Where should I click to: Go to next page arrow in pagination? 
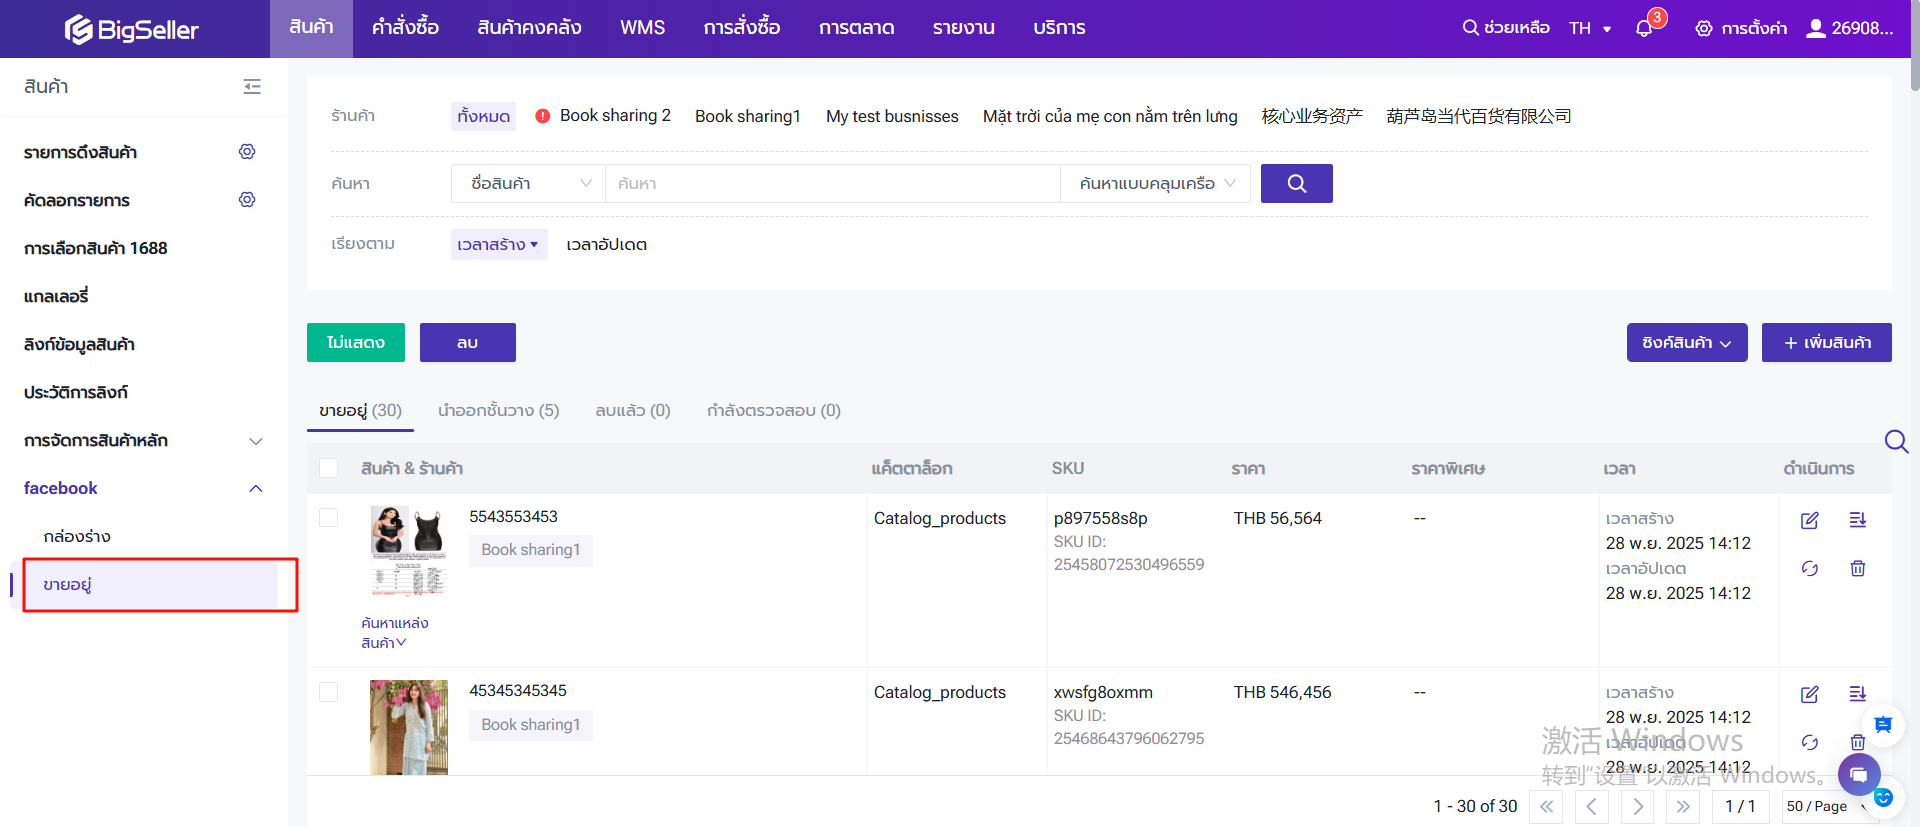pyautogui.click(x=1637, y=806)
